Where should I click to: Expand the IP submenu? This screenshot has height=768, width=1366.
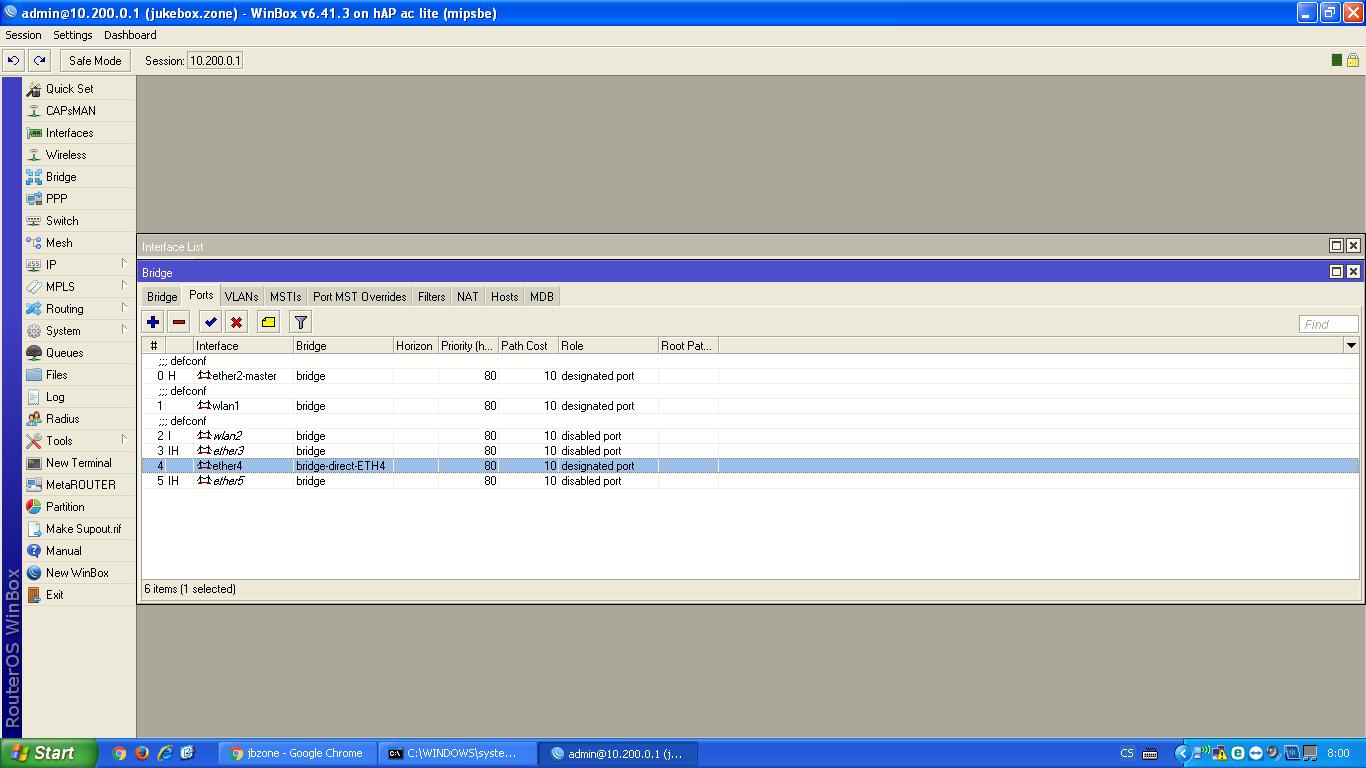tap(79, 265)
